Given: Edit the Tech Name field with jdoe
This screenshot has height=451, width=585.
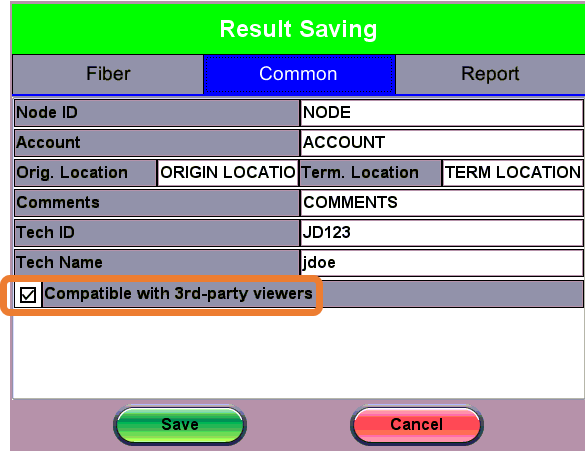Looking at the screenshot, I should [x=442, y=263].
